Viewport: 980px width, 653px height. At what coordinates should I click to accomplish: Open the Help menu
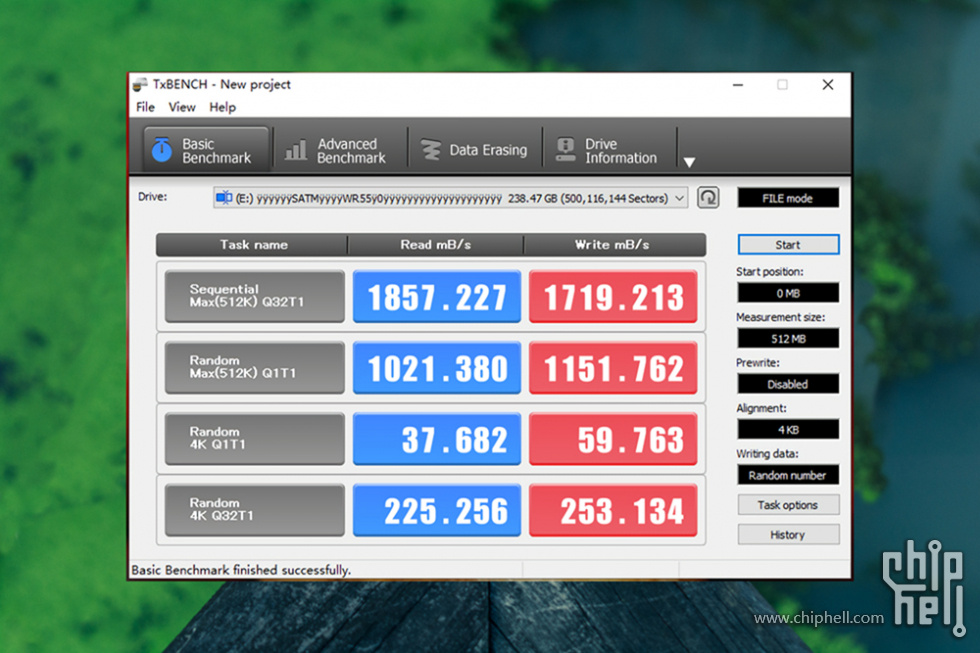tap(222, 107)
